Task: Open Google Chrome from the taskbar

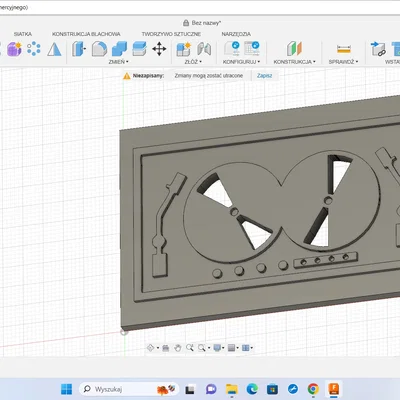Action: pos(313,389)
